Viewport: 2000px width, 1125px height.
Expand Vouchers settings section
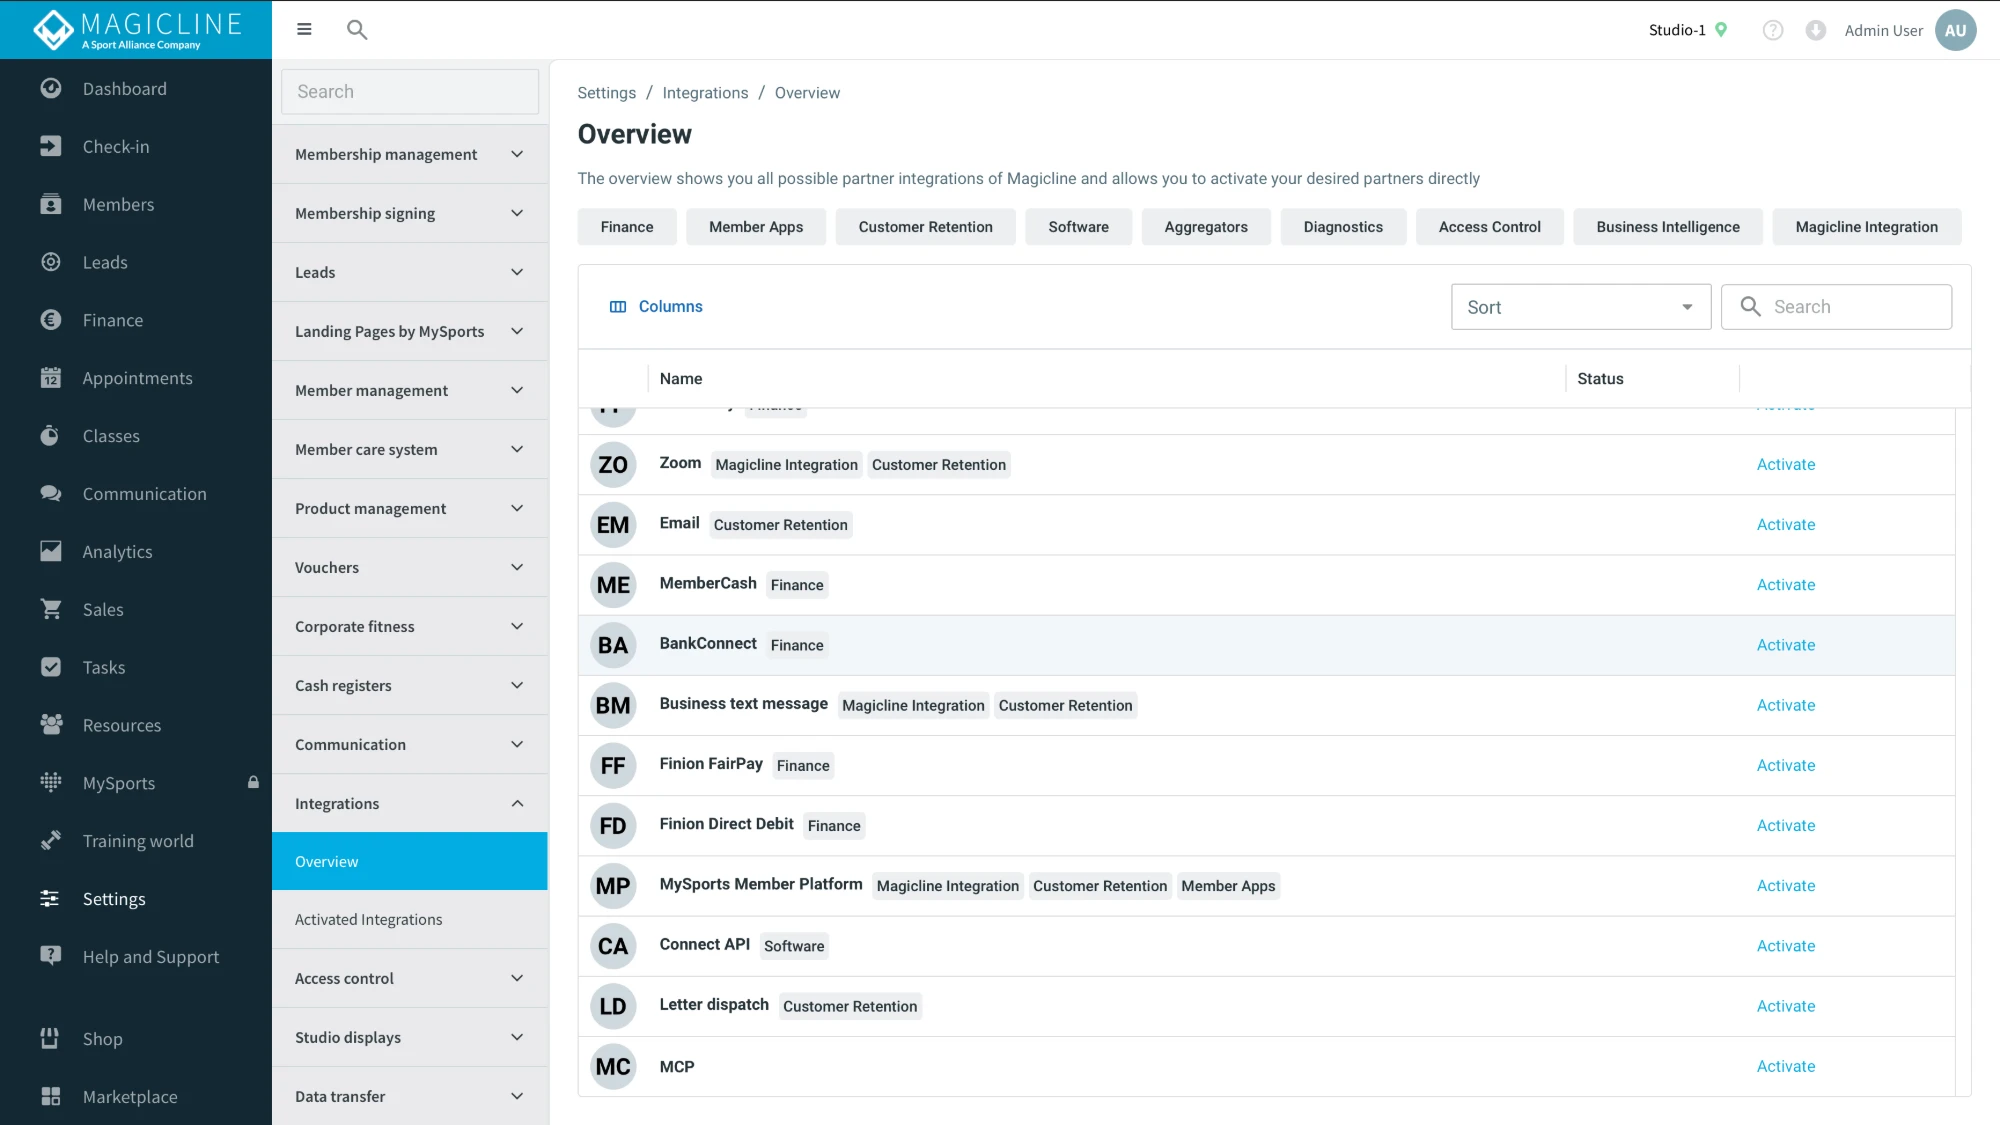(x=410, y=567)
